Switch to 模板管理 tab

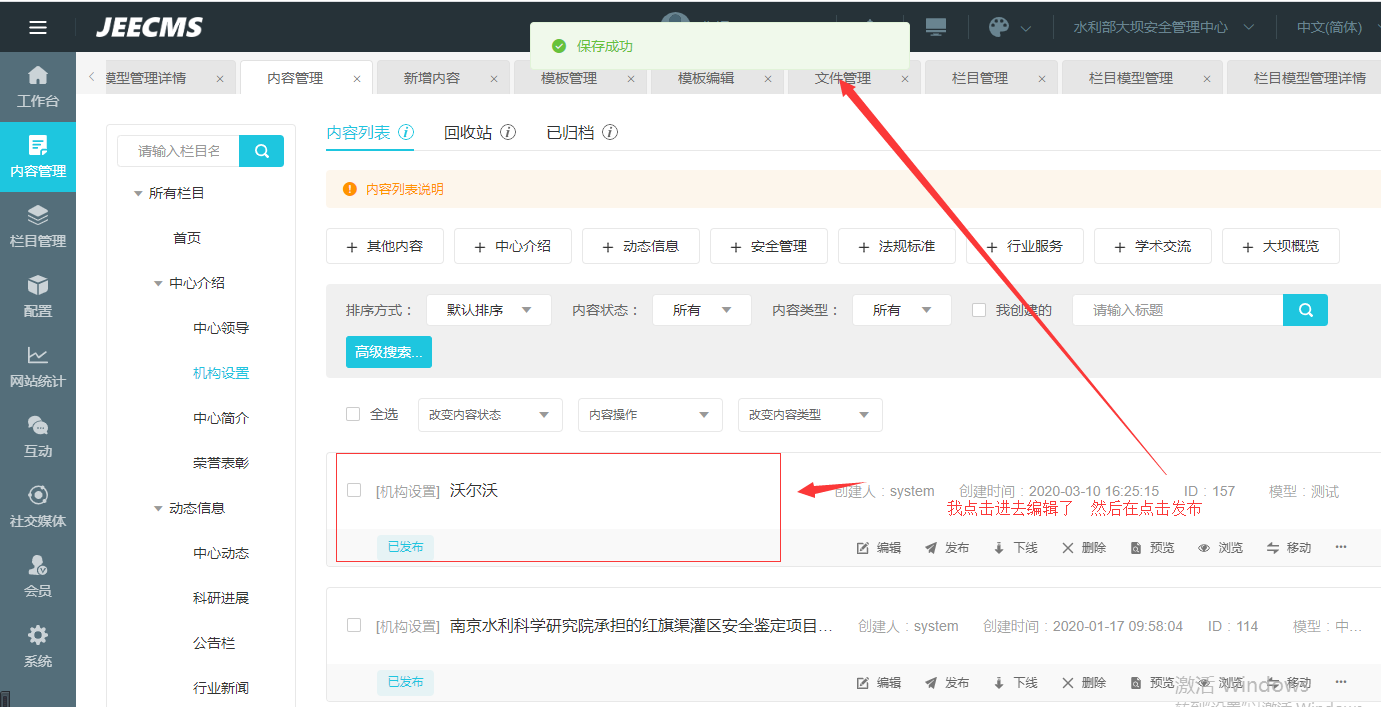click(x=569, y=78)
